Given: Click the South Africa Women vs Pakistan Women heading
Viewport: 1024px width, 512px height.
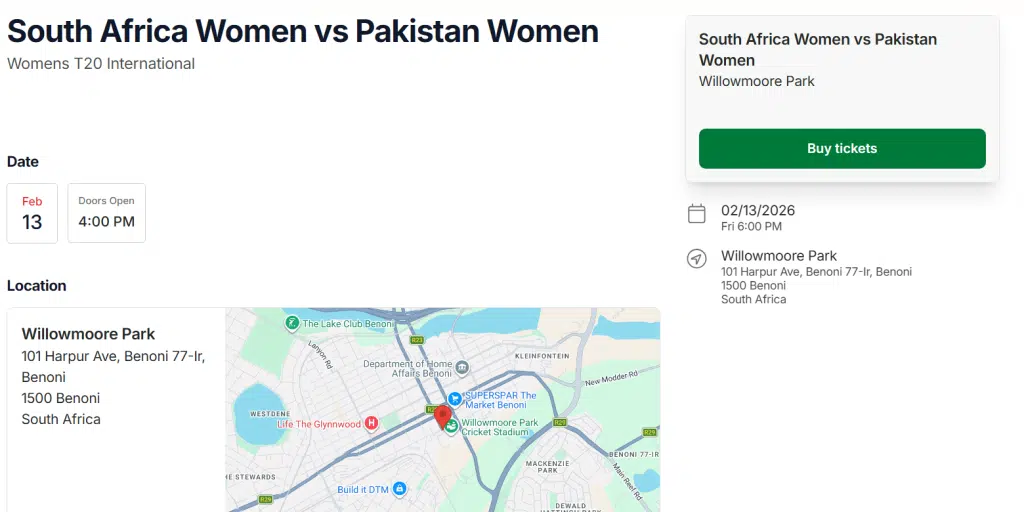Looking at the screenshot, I should (x=303, y=31).
